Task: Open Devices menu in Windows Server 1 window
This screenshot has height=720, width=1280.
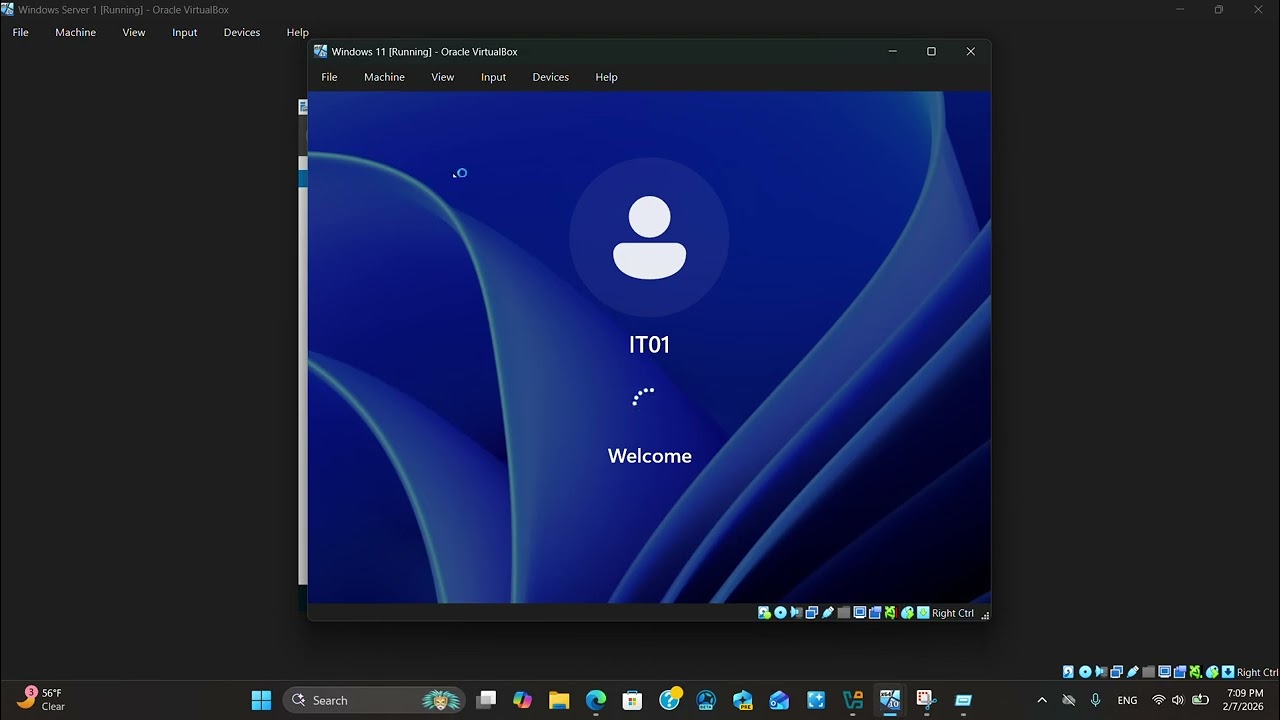Action: pyautogui.click(x=241, y=32)
